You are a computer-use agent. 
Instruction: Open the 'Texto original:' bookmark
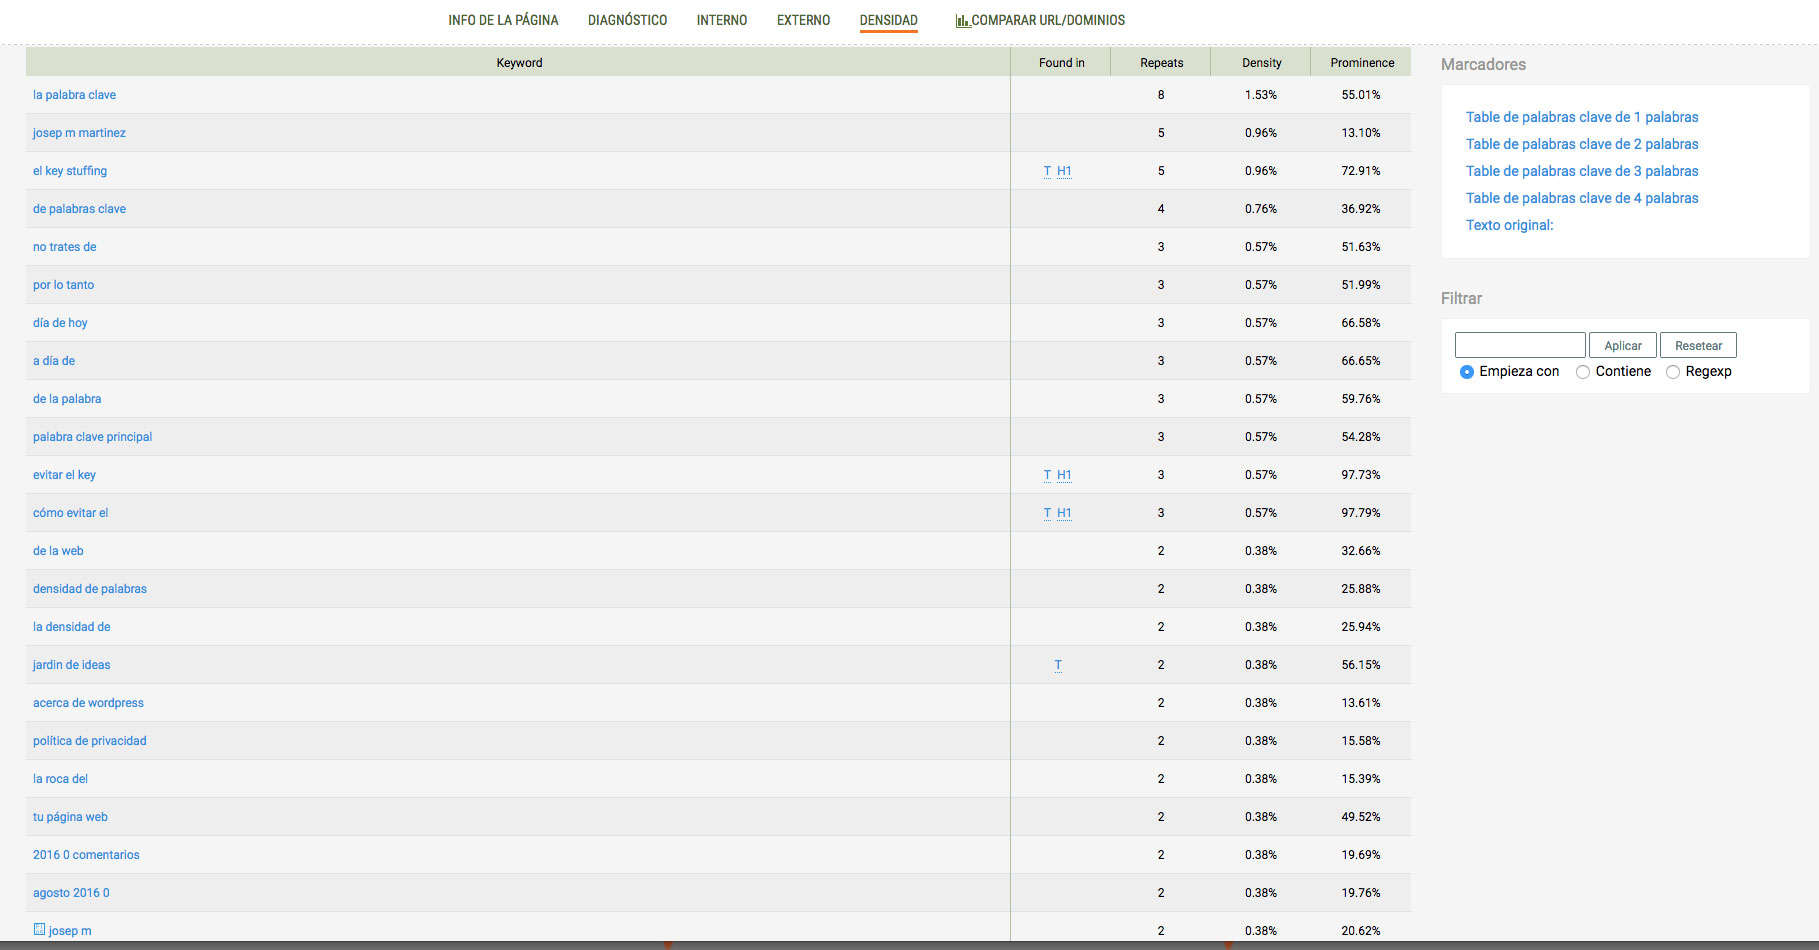(1509, 225)
